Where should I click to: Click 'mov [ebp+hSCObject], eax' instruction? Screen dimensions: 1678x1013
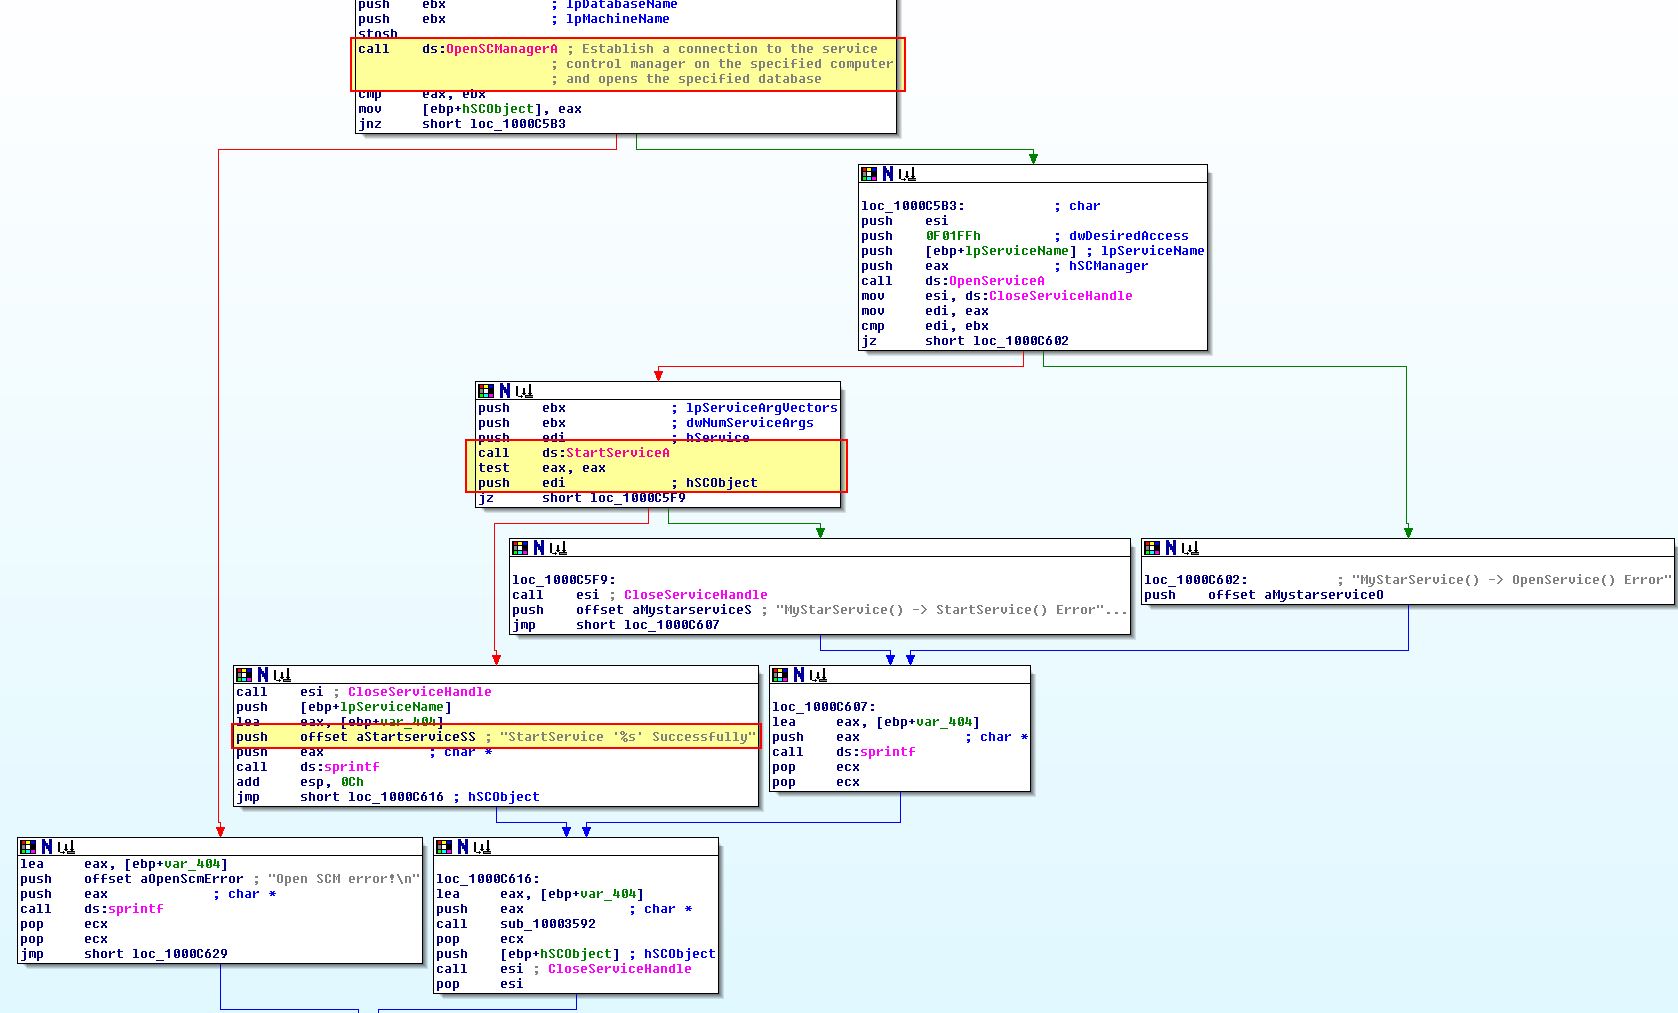[470, 109]
